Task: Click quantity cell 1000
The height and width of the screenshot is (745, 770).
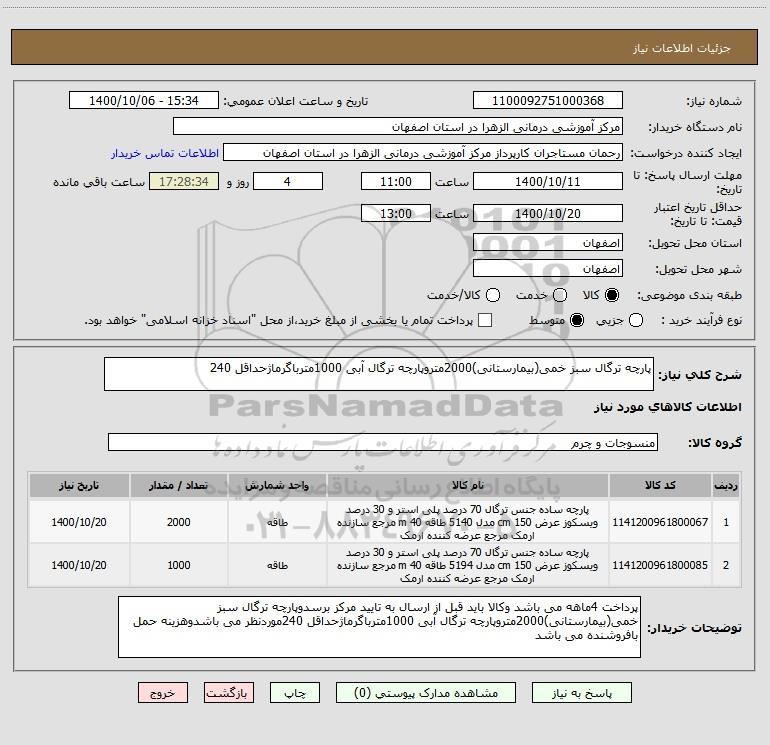Action: tap(179, 565)
